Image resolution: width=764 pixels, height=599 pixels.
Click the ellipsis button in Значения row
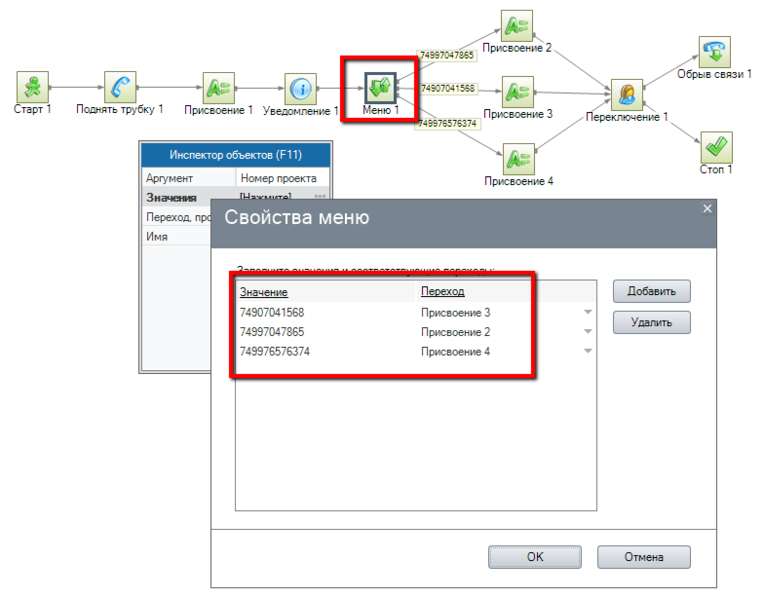(x=320, y=195)
